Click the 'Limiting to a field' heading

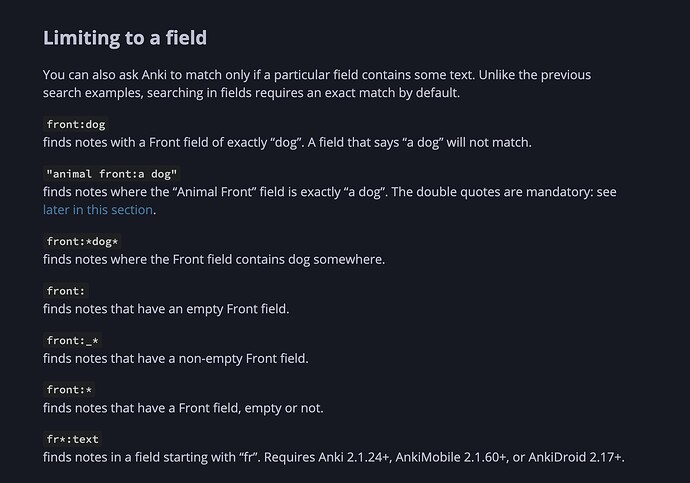coord(125,38)
